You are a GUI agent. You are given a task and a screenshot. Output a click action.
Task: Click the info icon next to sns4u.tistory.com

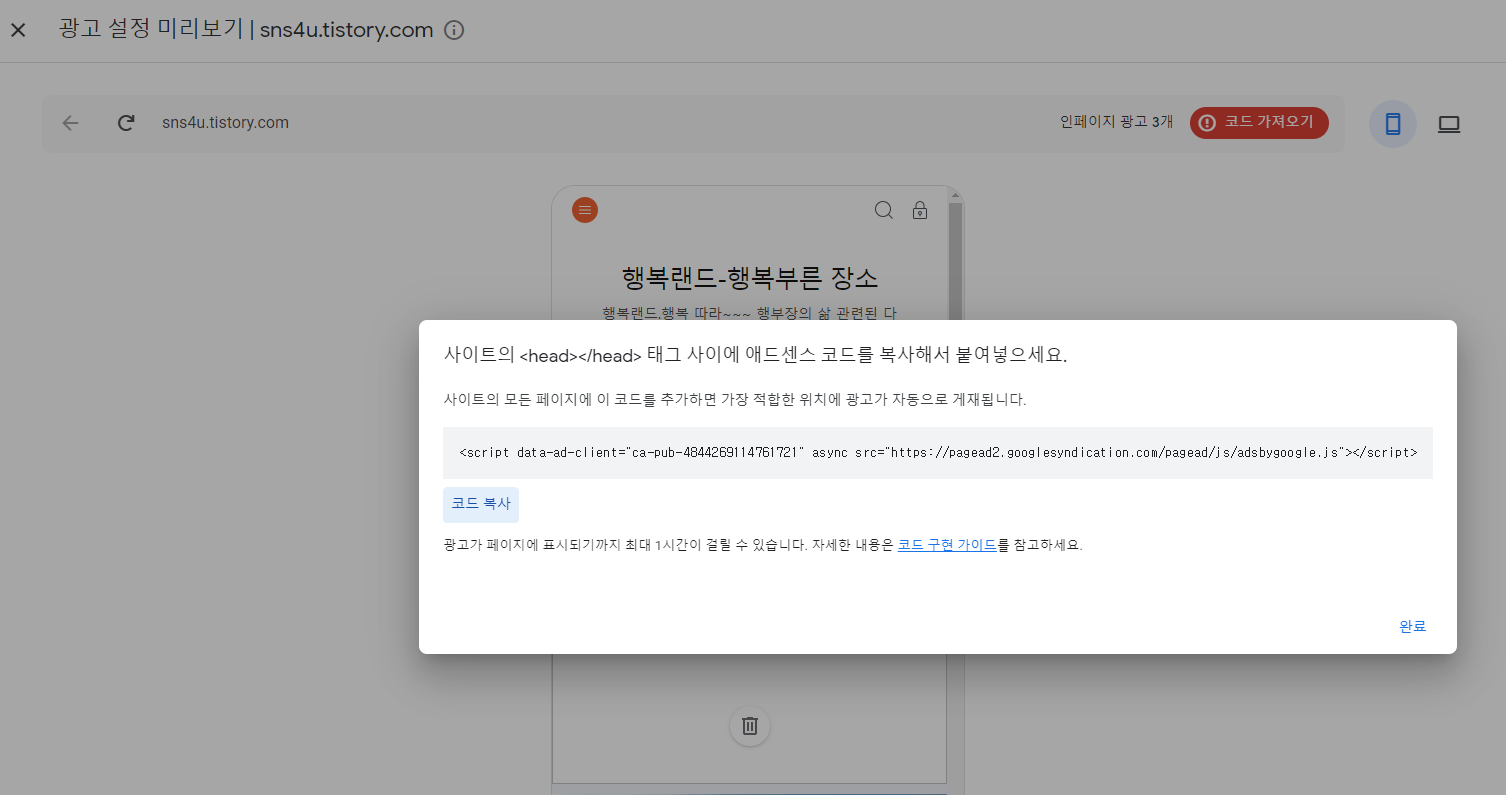(x=454, y=30)
